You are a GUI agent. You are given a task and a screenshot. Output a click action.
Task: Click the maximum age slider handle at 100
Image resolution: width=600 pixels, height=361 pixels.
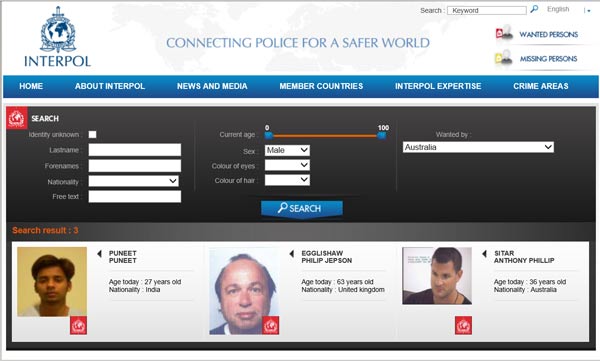(382, 135)
